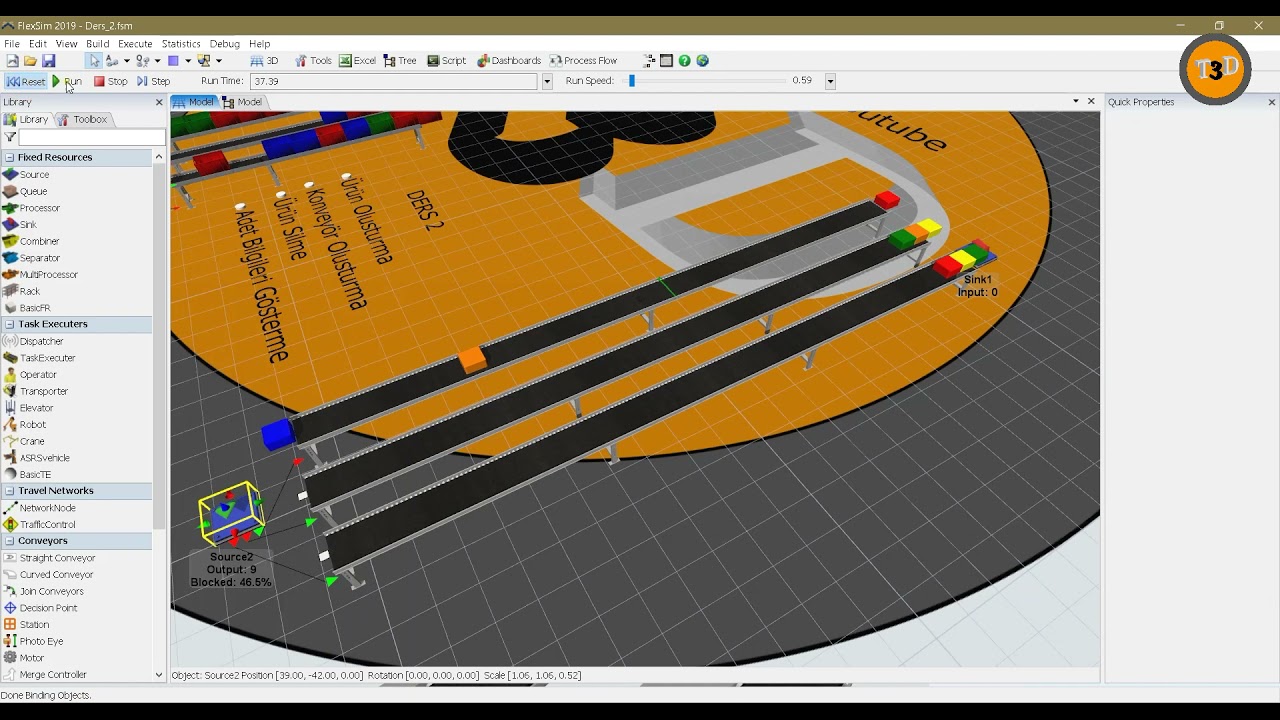Stop the simulation
Screen dimensions: 1280x720
111,81
